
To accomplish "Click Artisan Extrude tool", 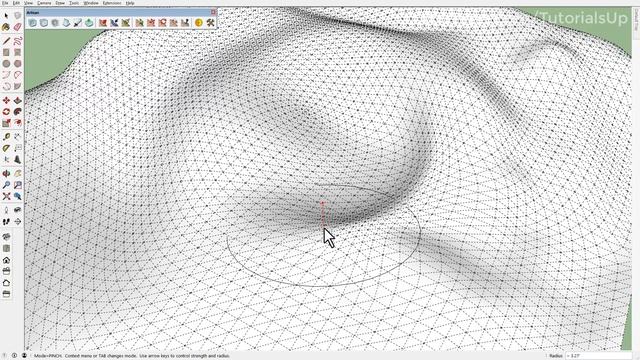I will click(89, 23).
